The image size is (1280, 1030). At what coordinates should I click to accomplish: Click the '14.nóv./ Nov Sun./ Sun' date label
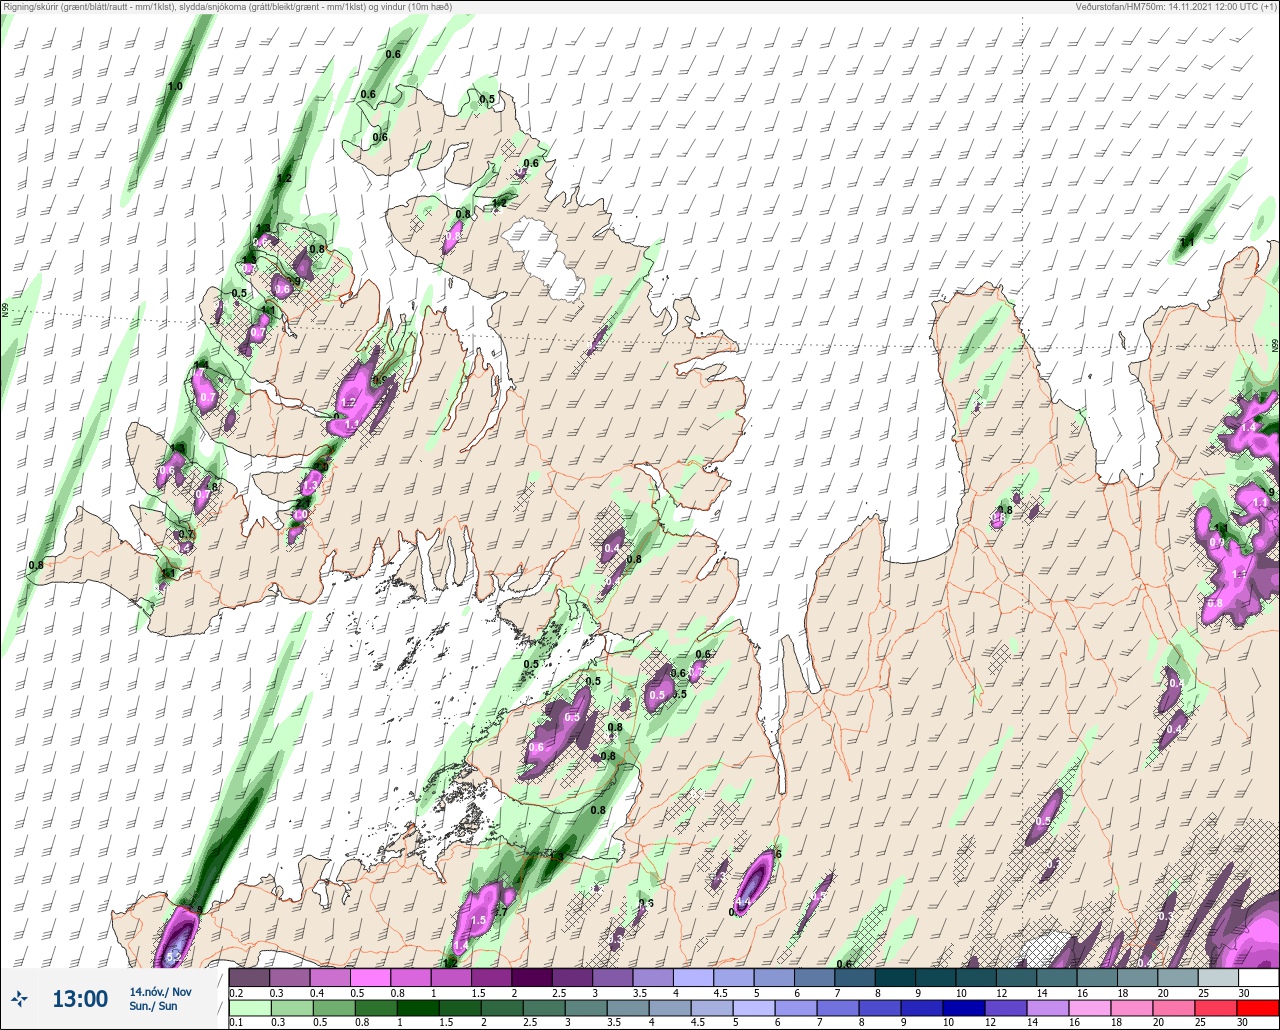point(160,999)
